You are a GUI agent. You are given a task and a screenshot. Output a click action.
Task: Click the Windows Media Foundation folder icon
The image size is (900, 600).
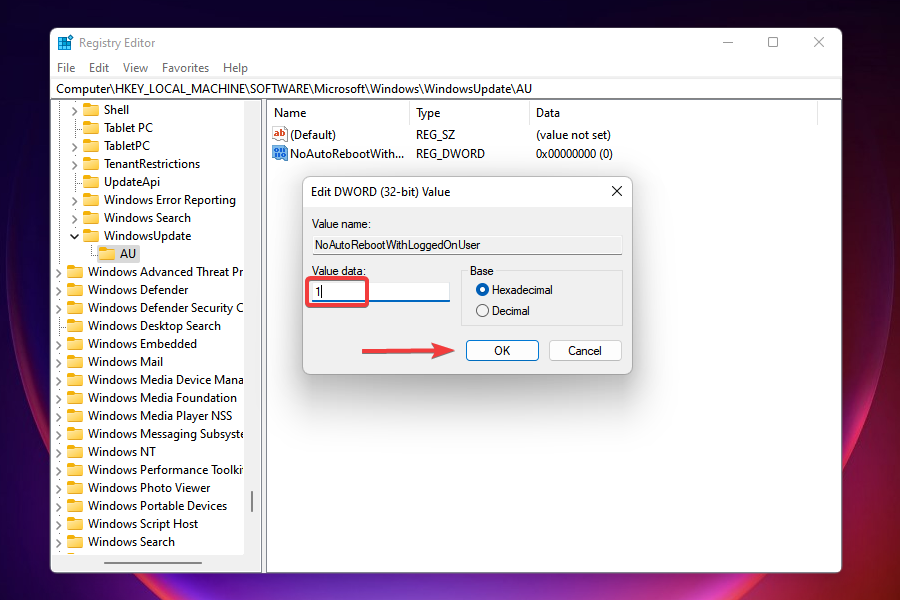pos(75,397)
